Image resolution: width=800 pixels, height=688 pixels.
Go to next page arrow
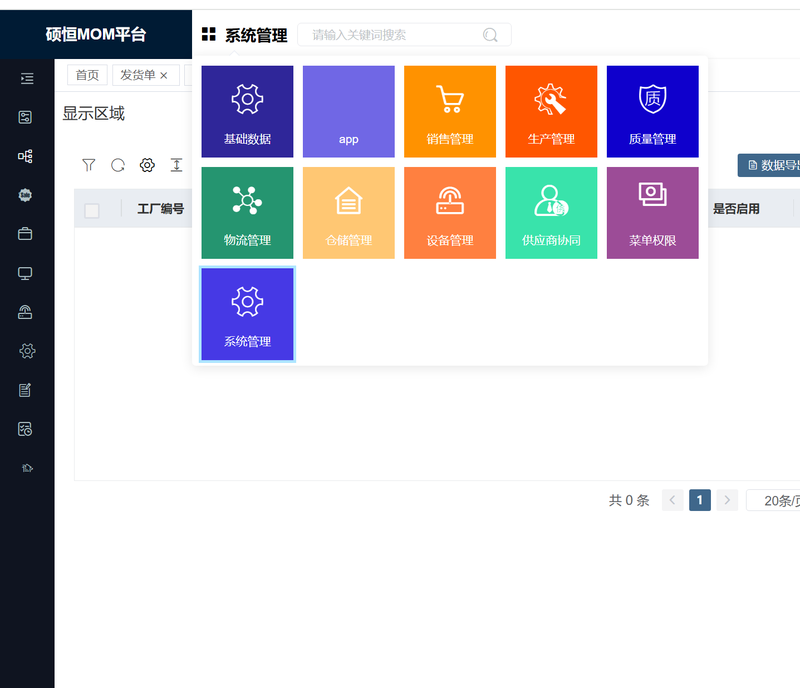tap(727, 500)
